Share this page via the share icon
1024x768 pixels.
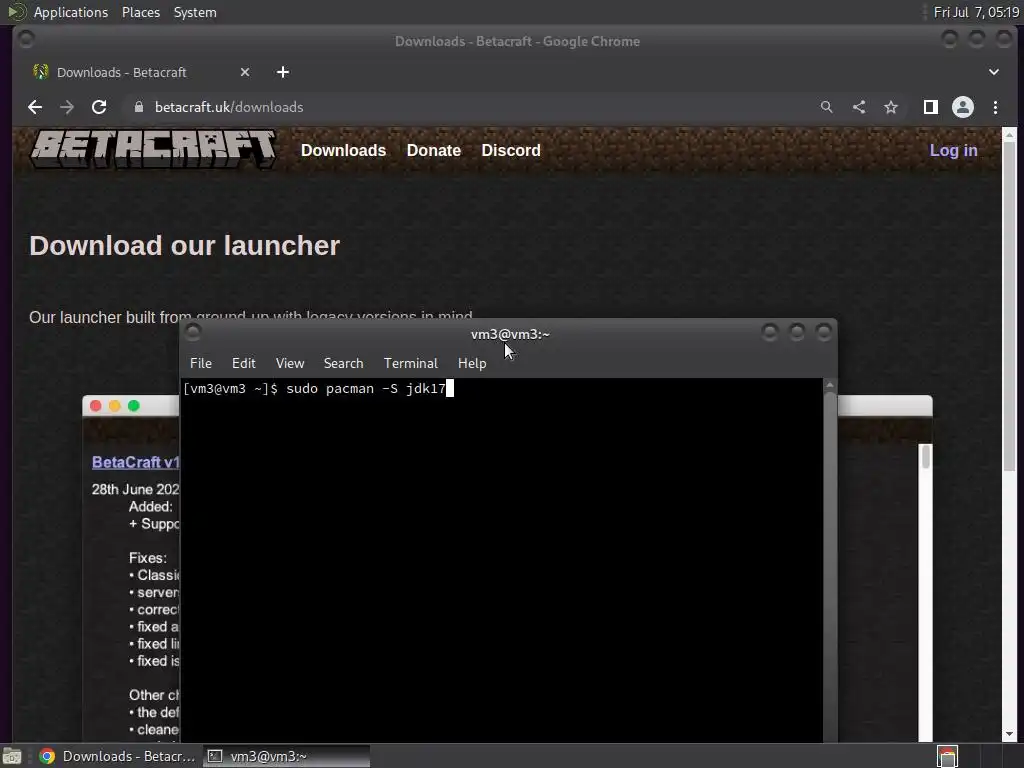point(859,107)
